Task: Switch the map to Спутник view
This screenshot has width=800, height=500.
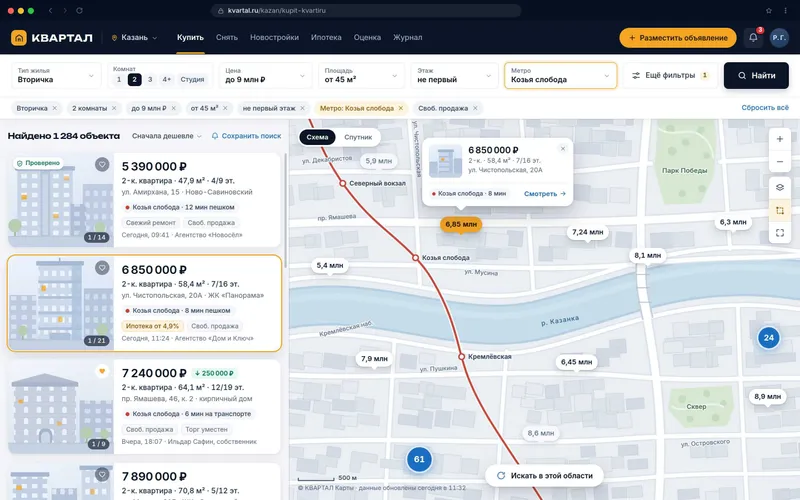Action: coord(358,137)
